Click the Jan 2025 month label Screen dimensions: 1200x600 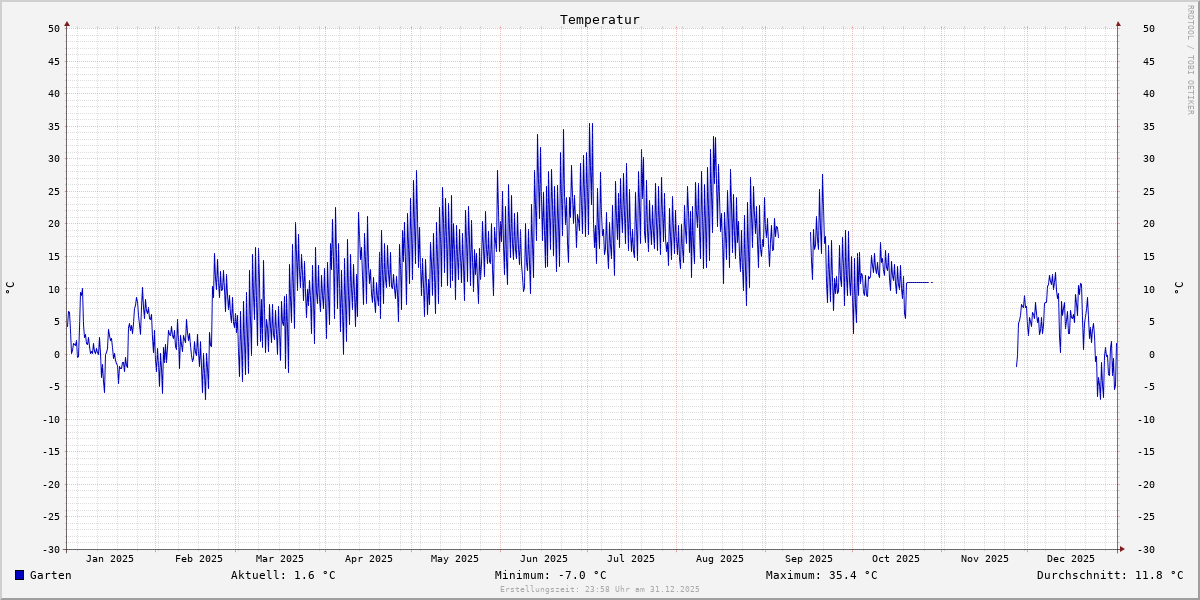(110, 559)
